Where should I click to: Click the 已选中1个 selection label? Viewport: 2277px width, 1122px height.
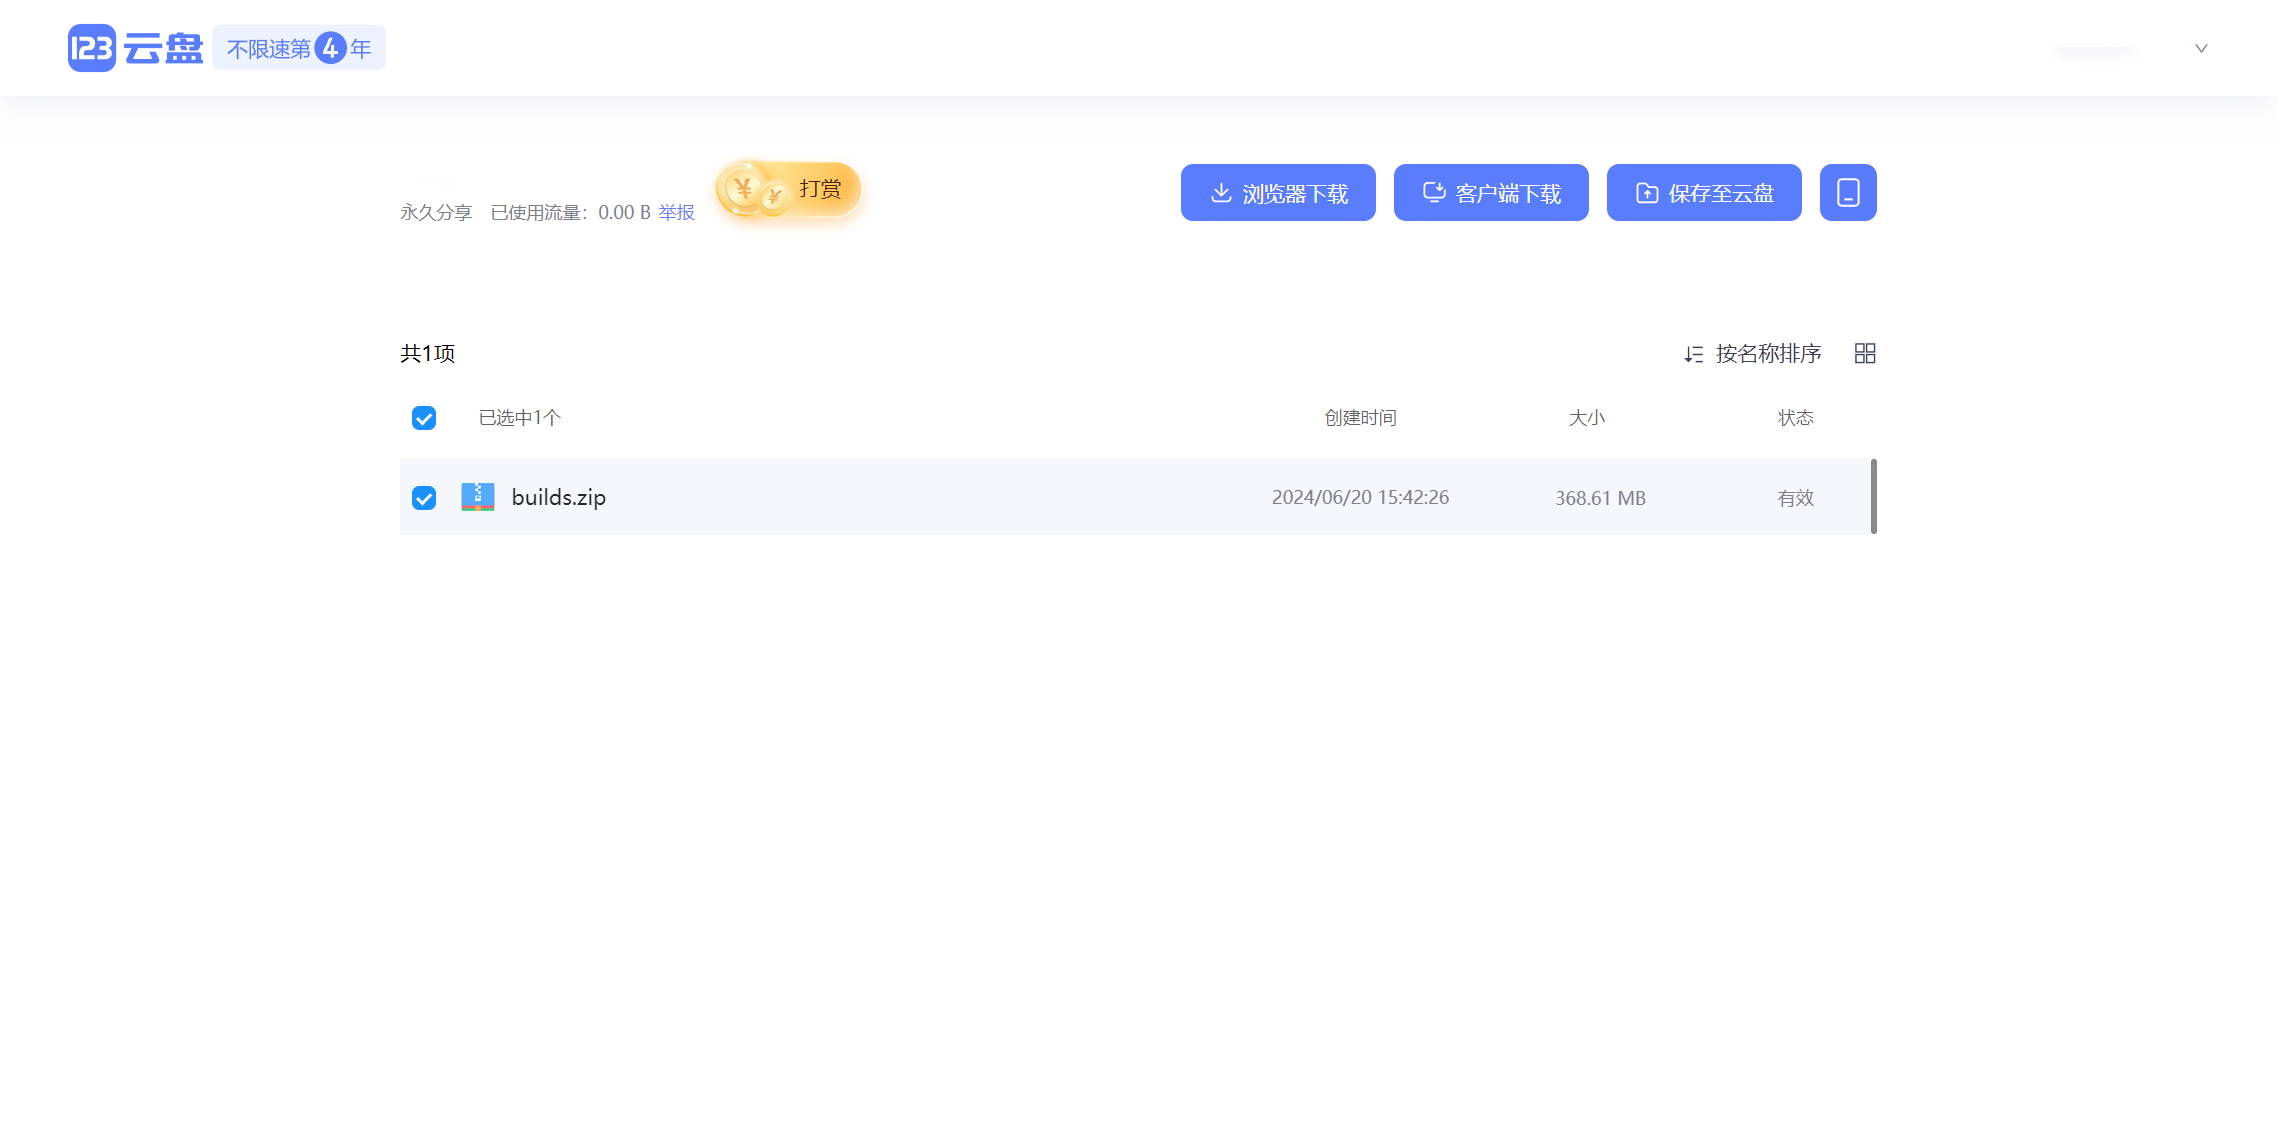click(520, 418)
